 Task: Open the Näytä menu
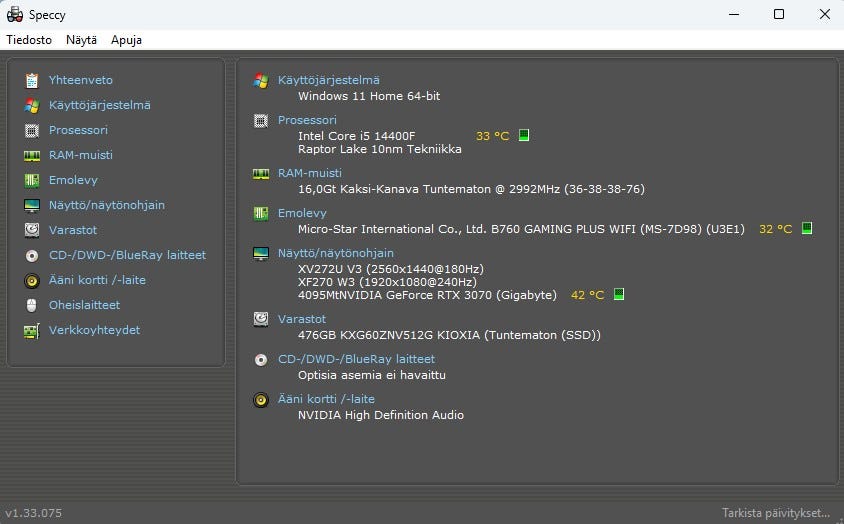click(x=81, y=40)
